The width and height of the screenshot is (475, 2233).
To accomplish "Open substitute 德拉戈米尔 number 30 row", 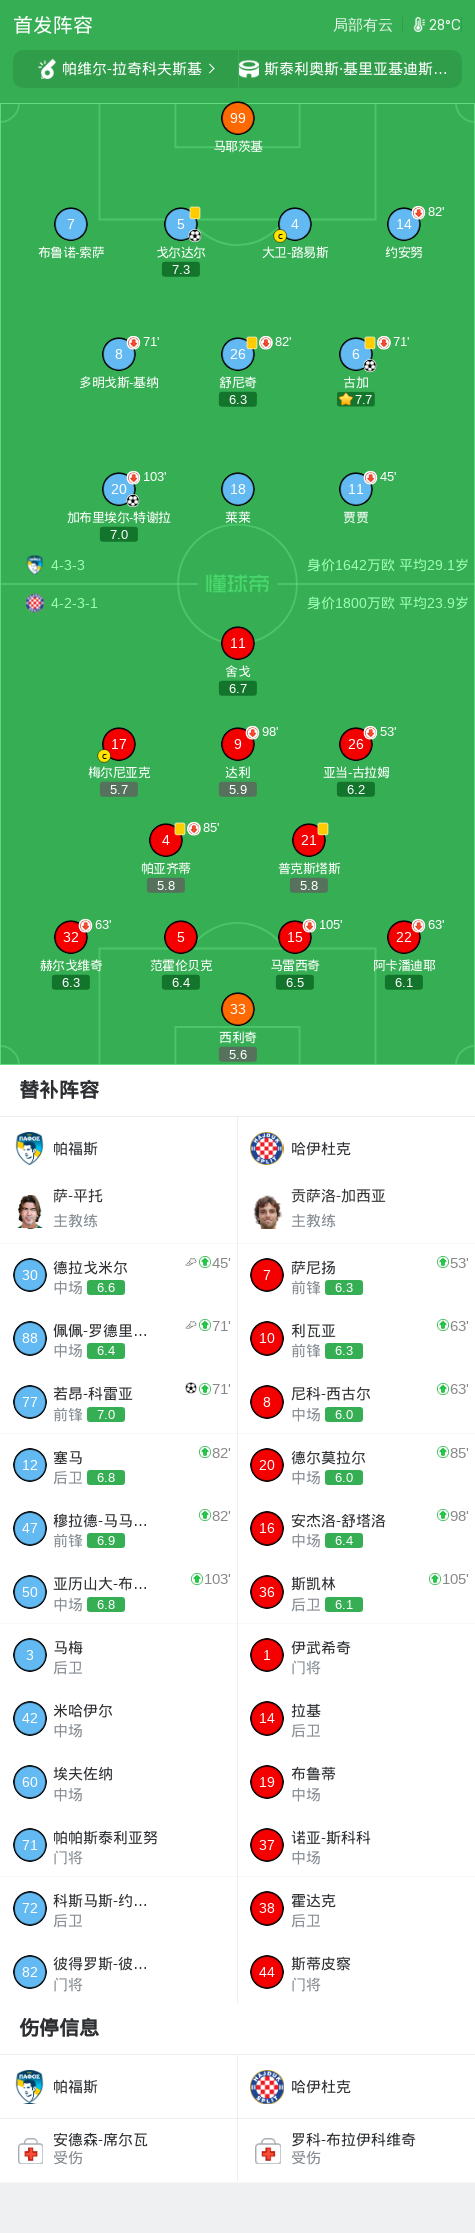I will (x=119, y=1276).
